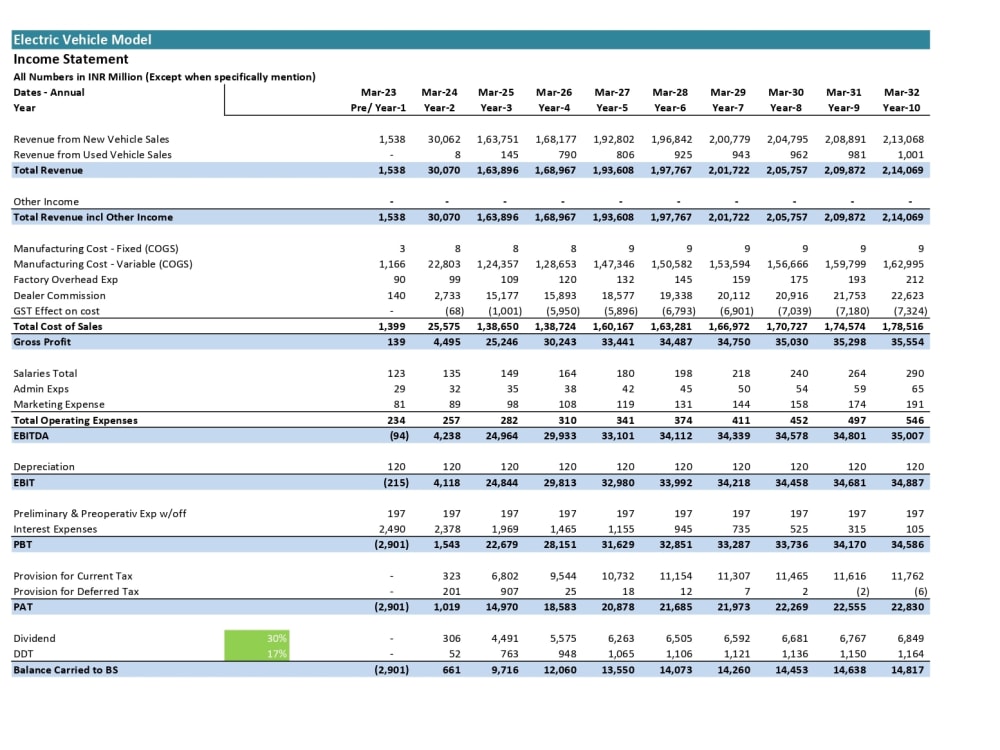This screenshot has height=750, width=1000.
Task: Click the Mar-32 column header
Action: tap(902, 92)
